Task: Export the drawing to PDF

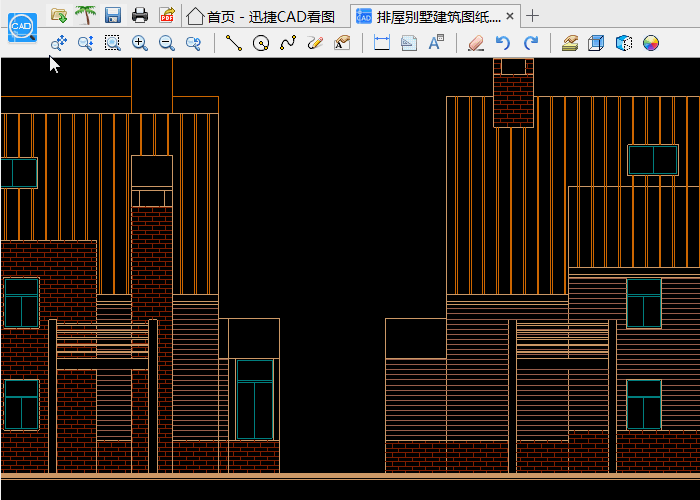Action: 167,15
